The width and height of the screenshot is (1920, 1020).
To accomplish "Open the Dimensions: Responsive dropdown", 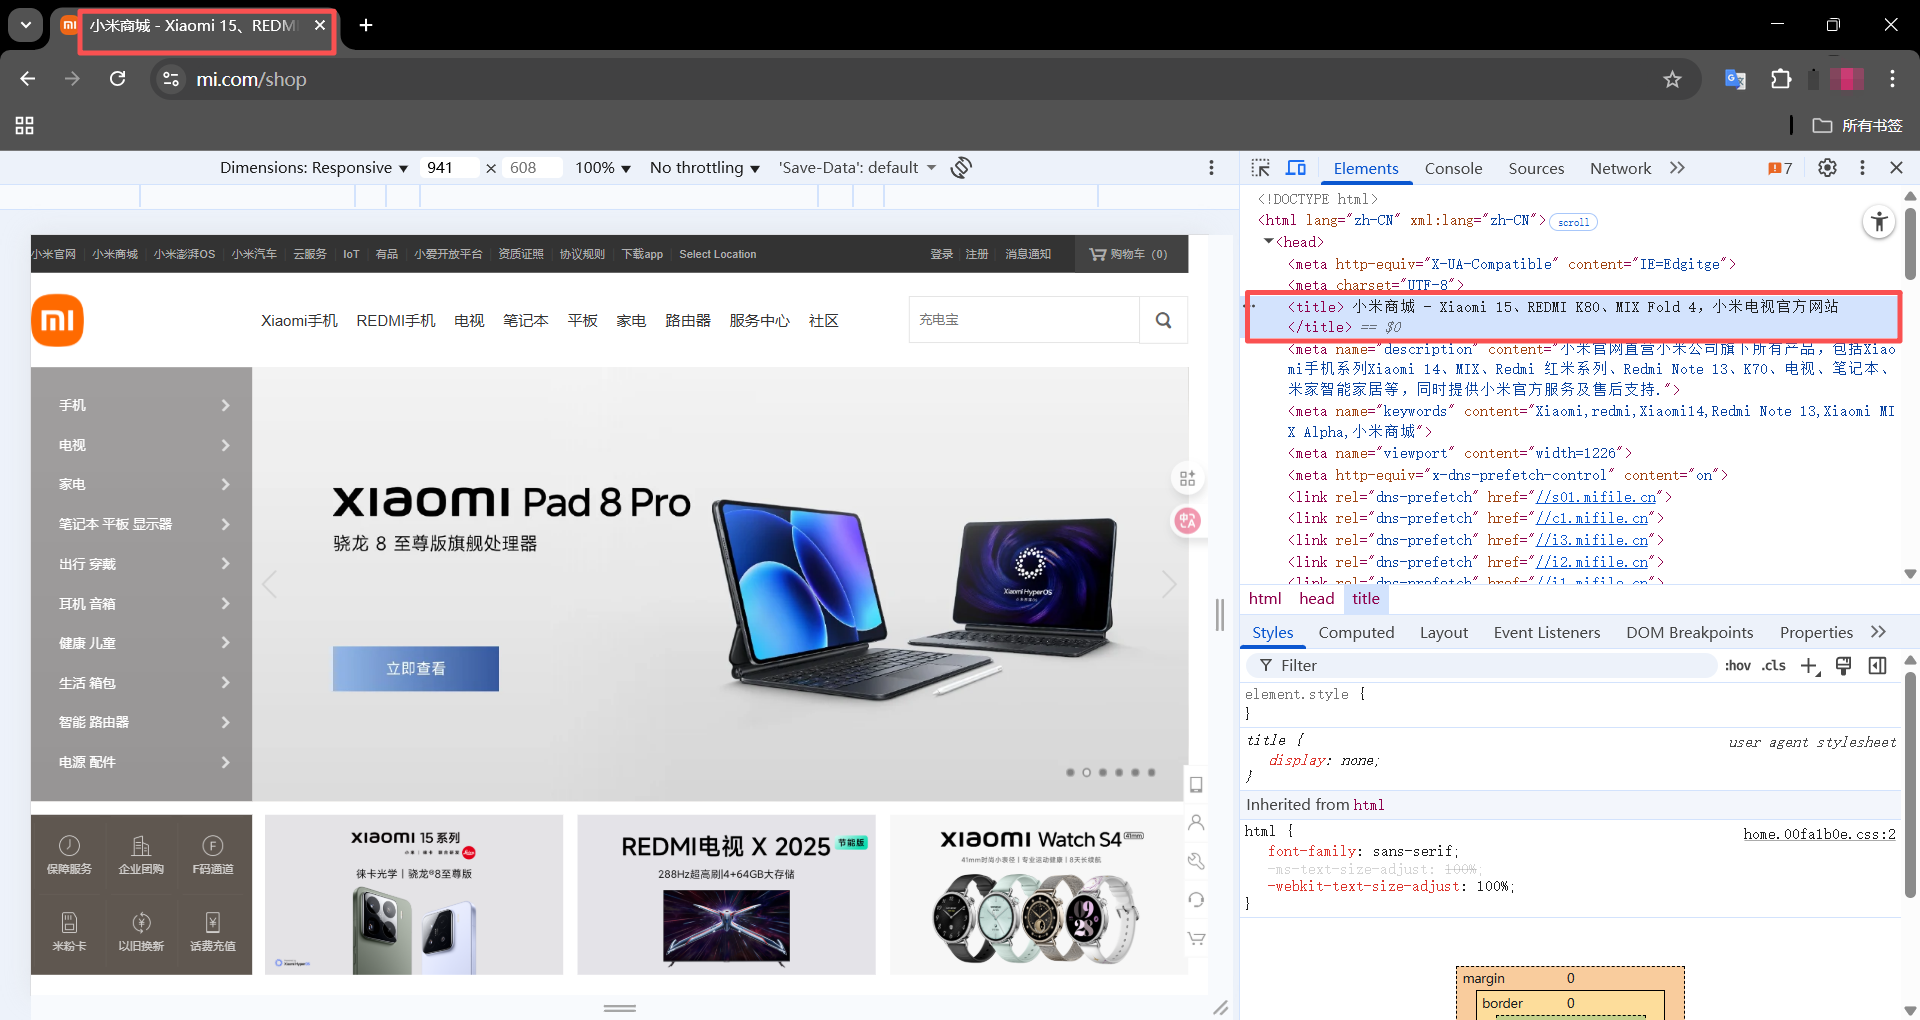I will pyautogui.click(x=313, y=168).
